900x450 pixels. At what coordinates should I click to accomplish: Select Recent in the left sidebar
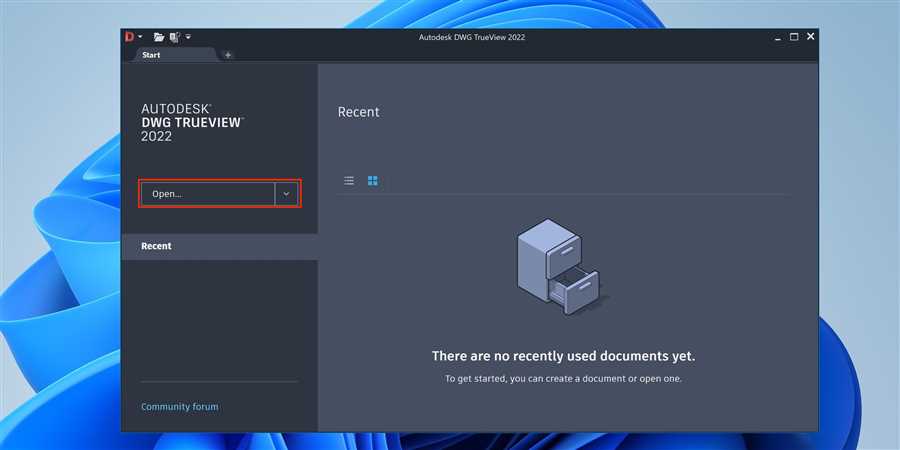[x=219, y=246]
